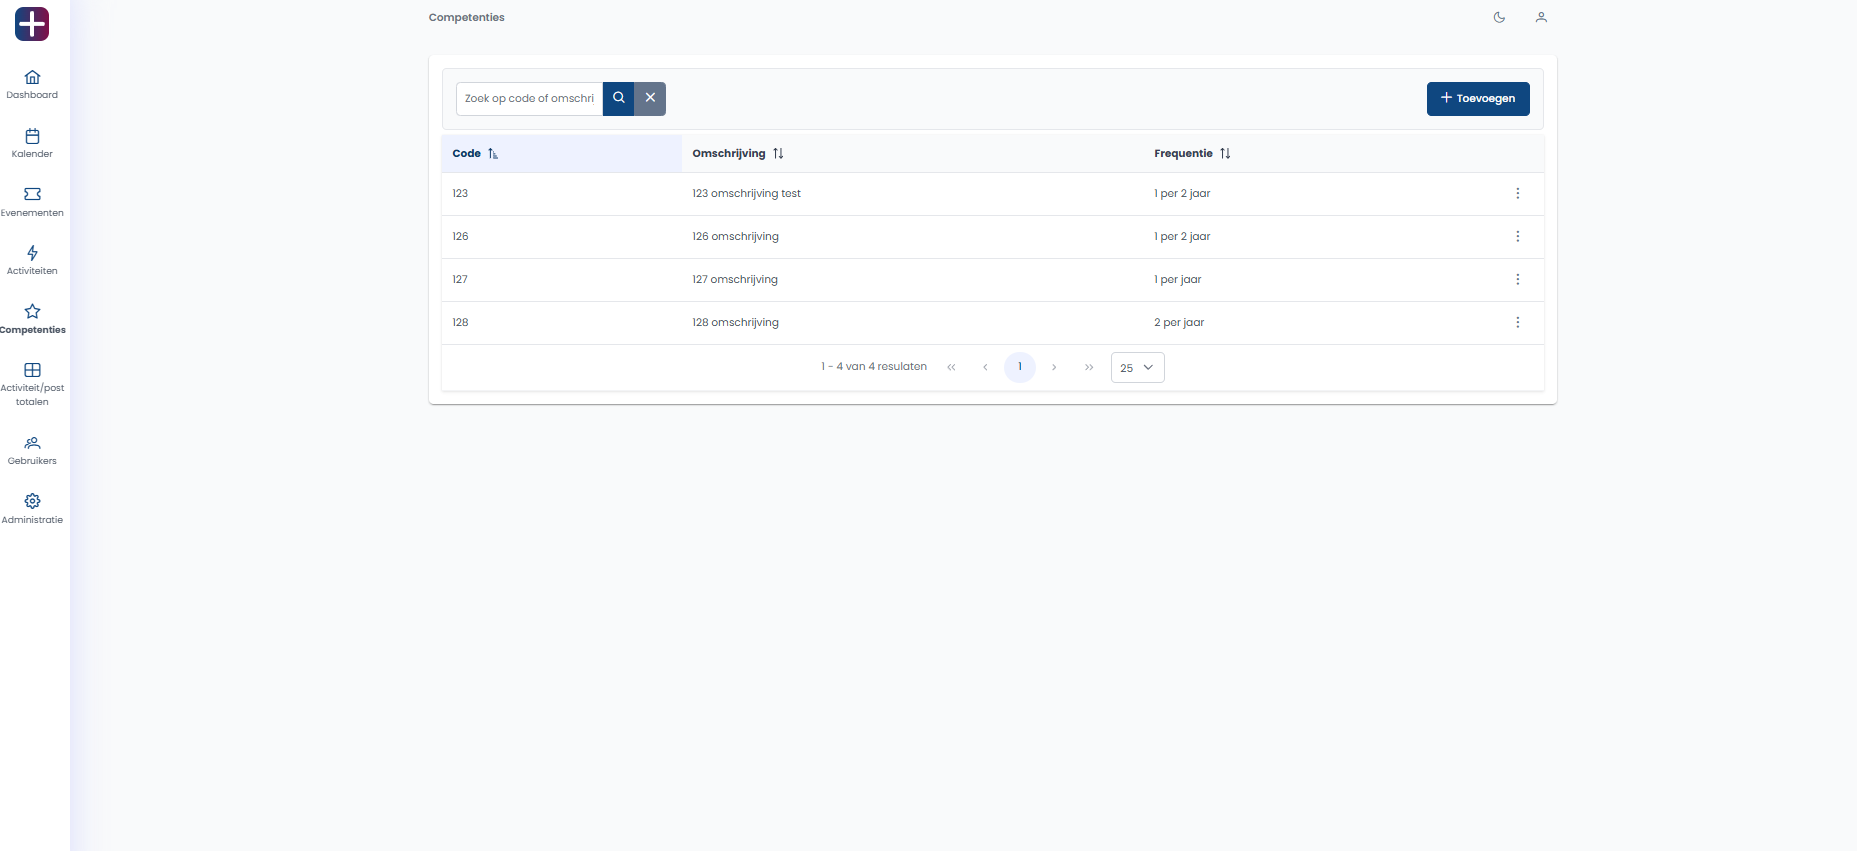Click the Toevoegen button
The height and width of the screenshot is (851, 1857).
(1477, 99)
